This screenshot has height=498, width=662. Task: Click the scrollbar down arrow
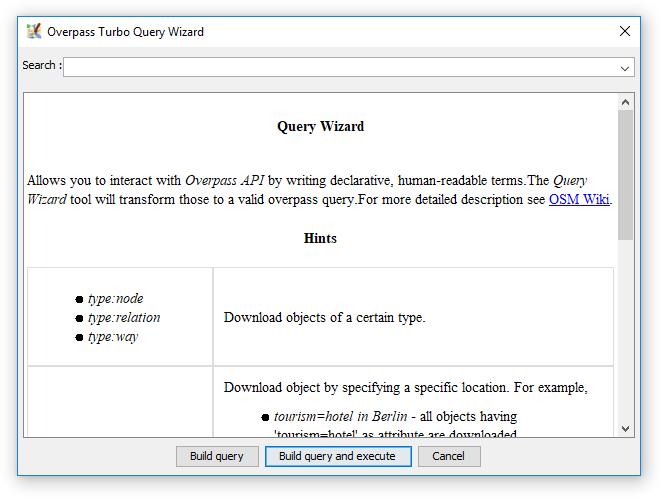tap(626, 428)
